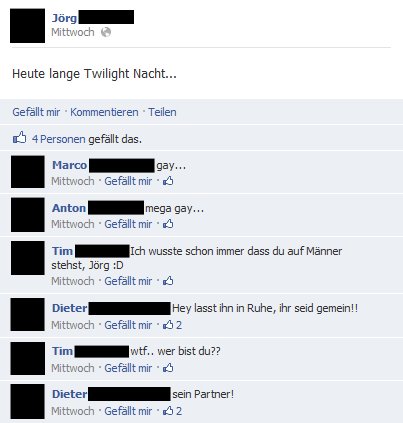This screenshot has height=423, width=403.
Task: Open Marco's profile name link
Action: click(70, 165)
